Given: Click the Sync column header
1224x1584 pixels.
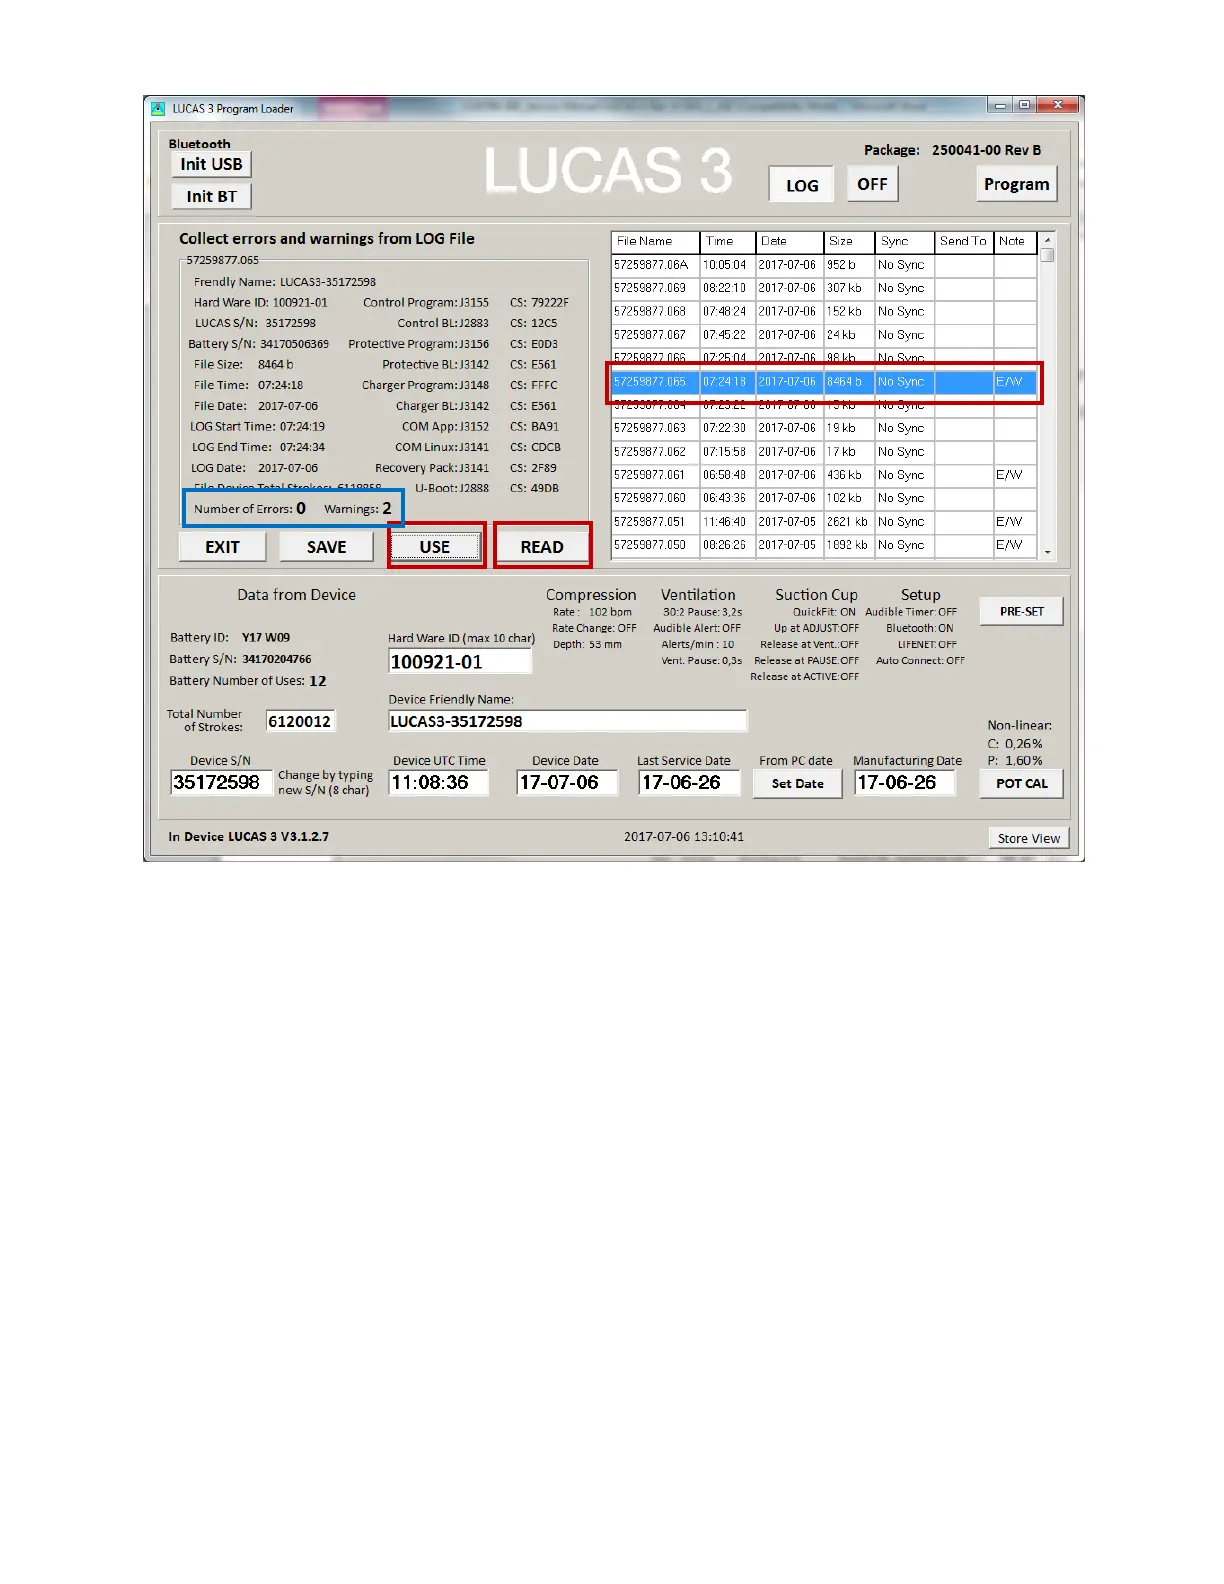Looking at the screenshot, I should click(x=905, y=241).
